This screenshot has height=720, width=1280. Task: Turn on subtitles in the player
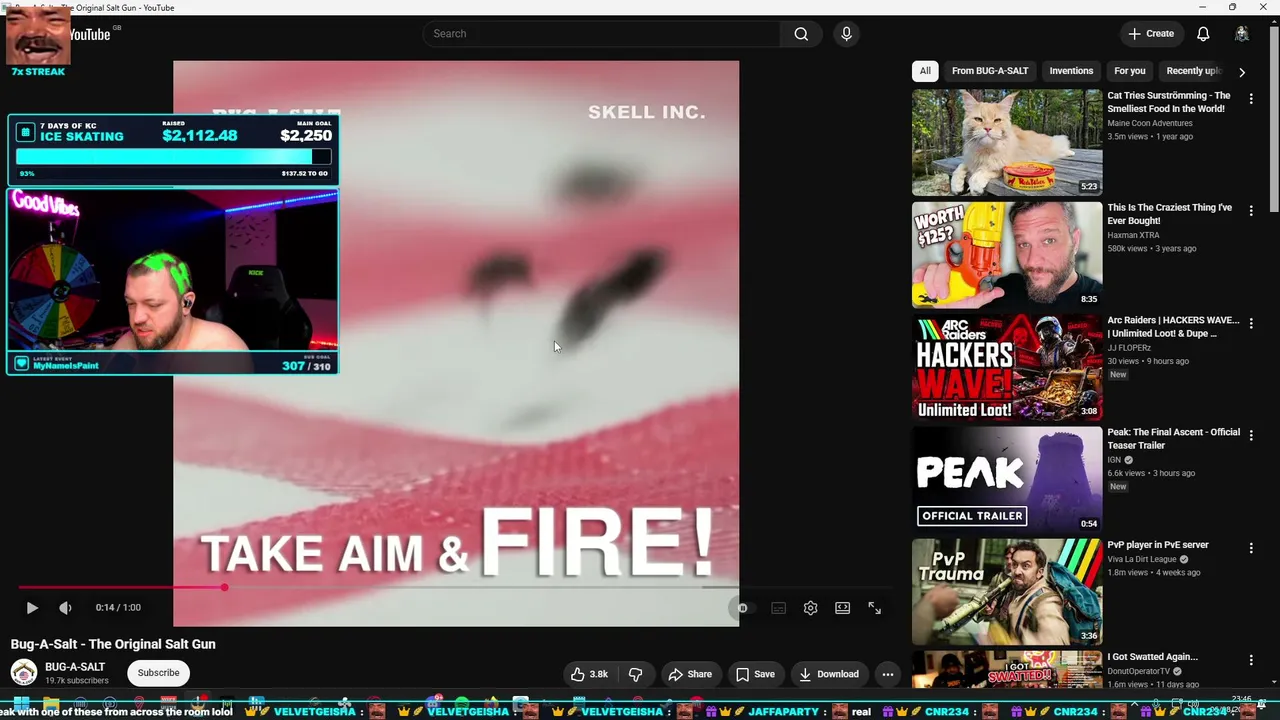click(778, 607)
